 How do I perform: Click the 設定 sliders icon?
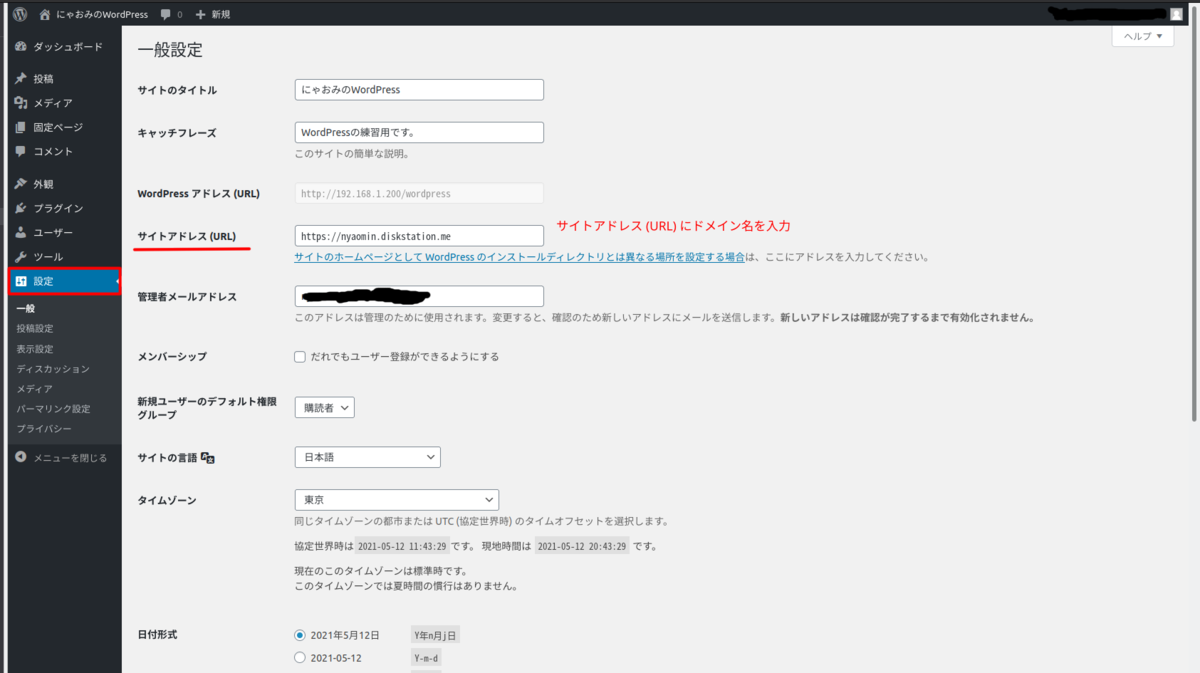coord(21,281)
